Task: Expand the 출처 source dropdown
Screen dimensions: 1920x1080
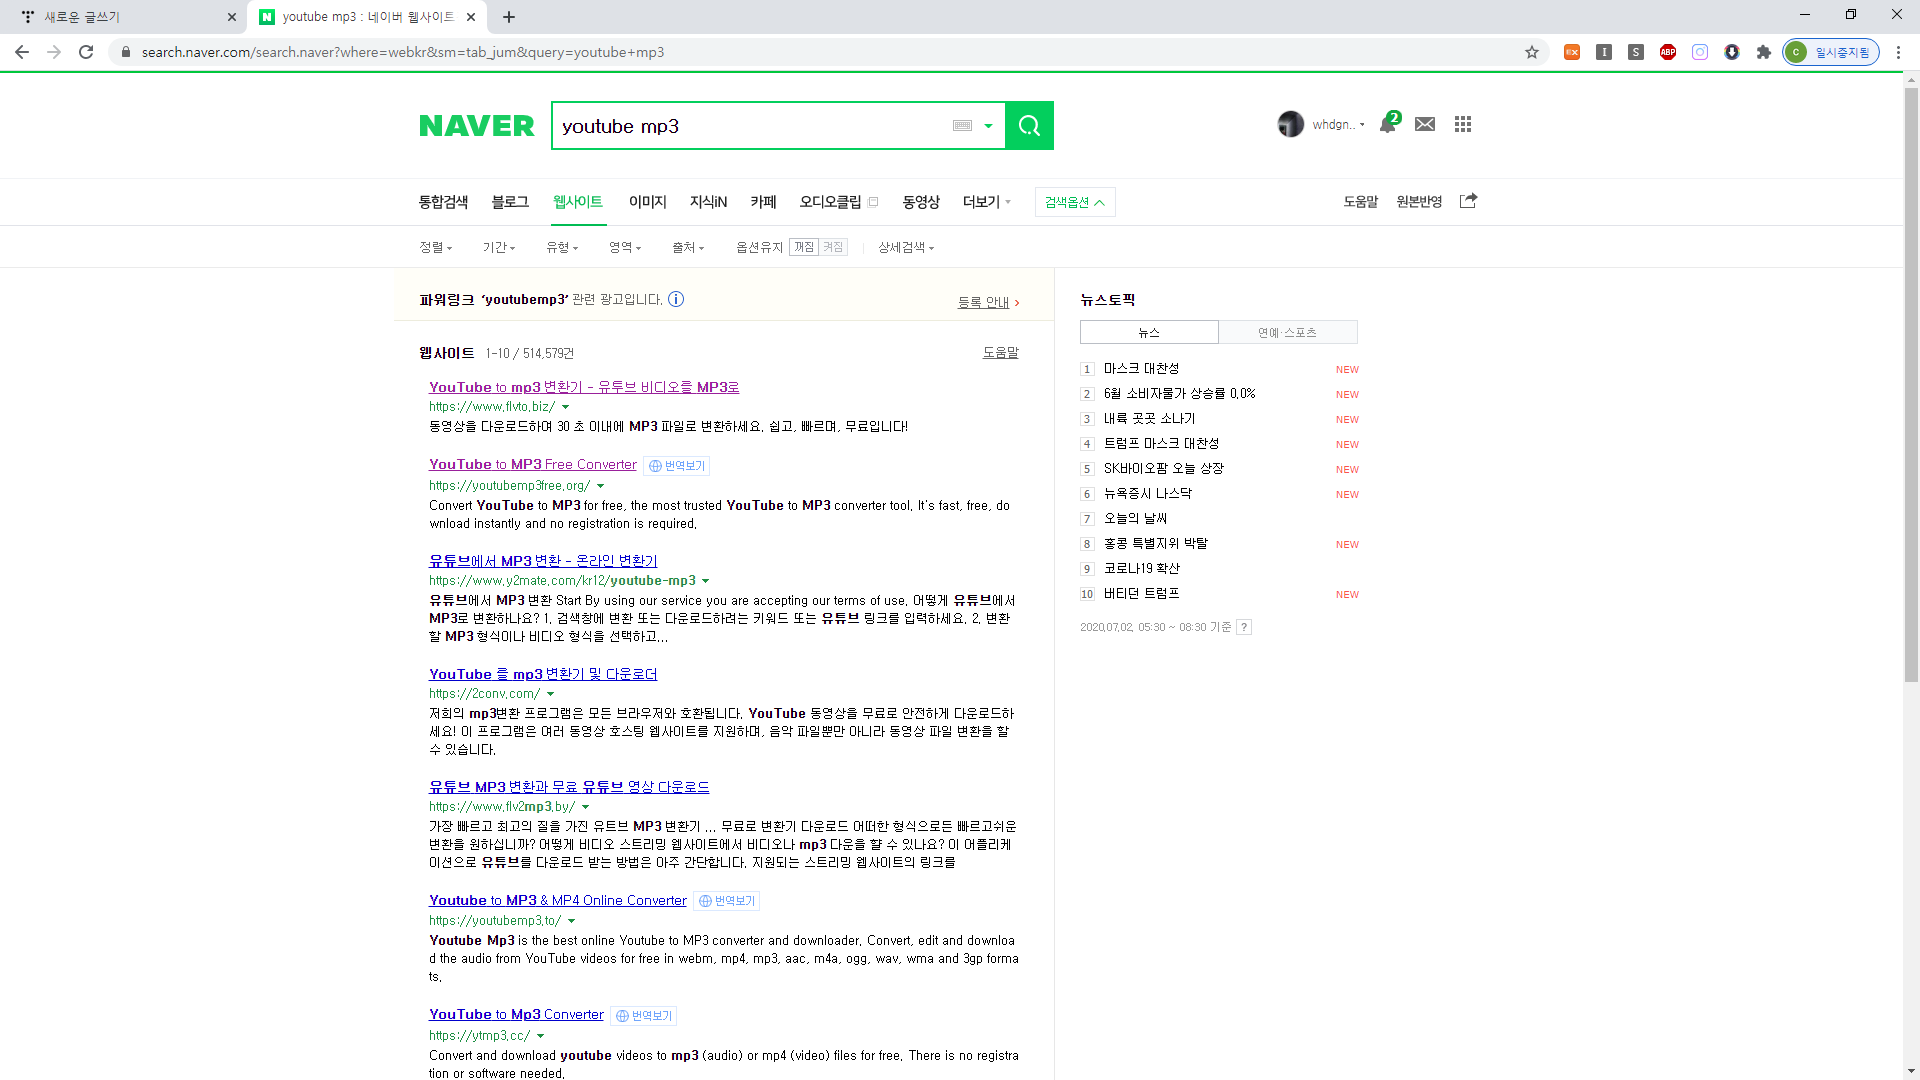Action: [688, 247]
